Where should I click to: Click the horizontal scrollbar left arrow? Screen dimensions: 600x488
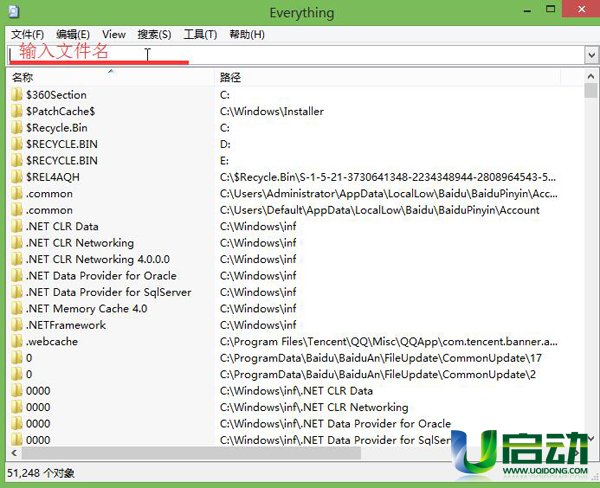(x=14, y=453)
